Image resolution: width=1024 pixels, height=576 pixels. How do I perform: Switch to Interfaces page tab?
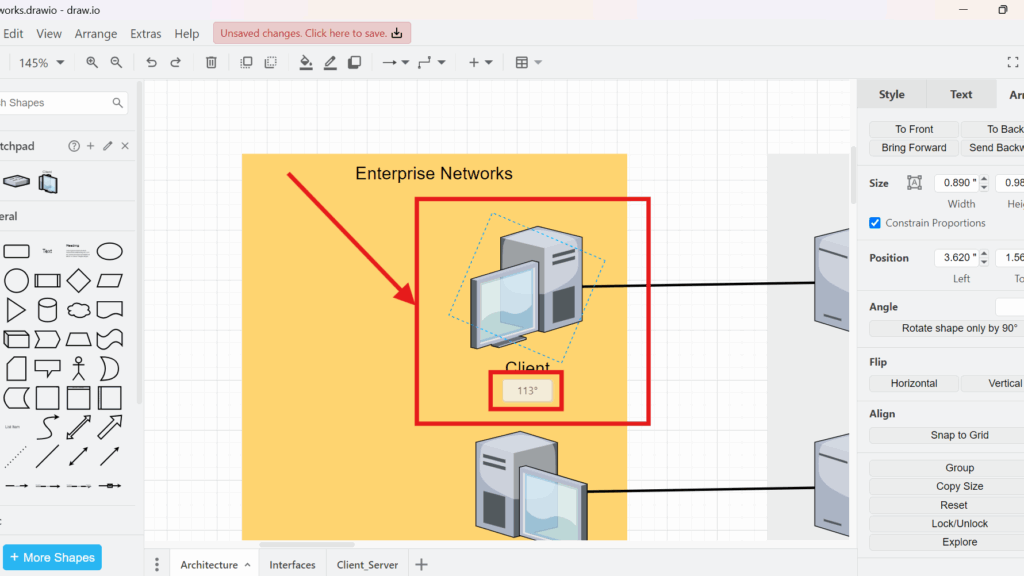[292, 565]
